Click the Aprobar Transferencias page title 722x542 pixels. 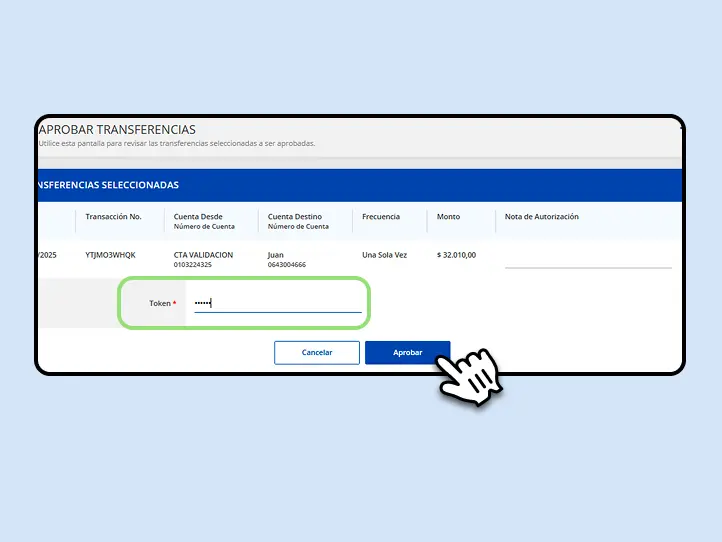coord(117,129)
